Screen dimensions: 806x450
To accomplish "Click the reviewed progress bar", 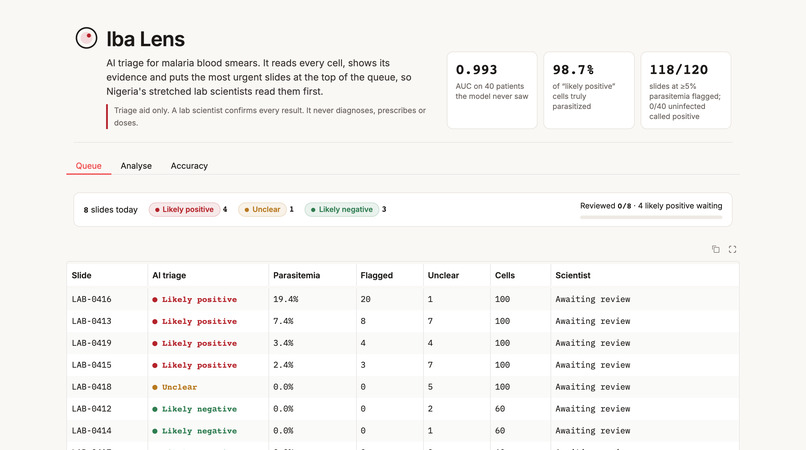I will coord(651,217).
